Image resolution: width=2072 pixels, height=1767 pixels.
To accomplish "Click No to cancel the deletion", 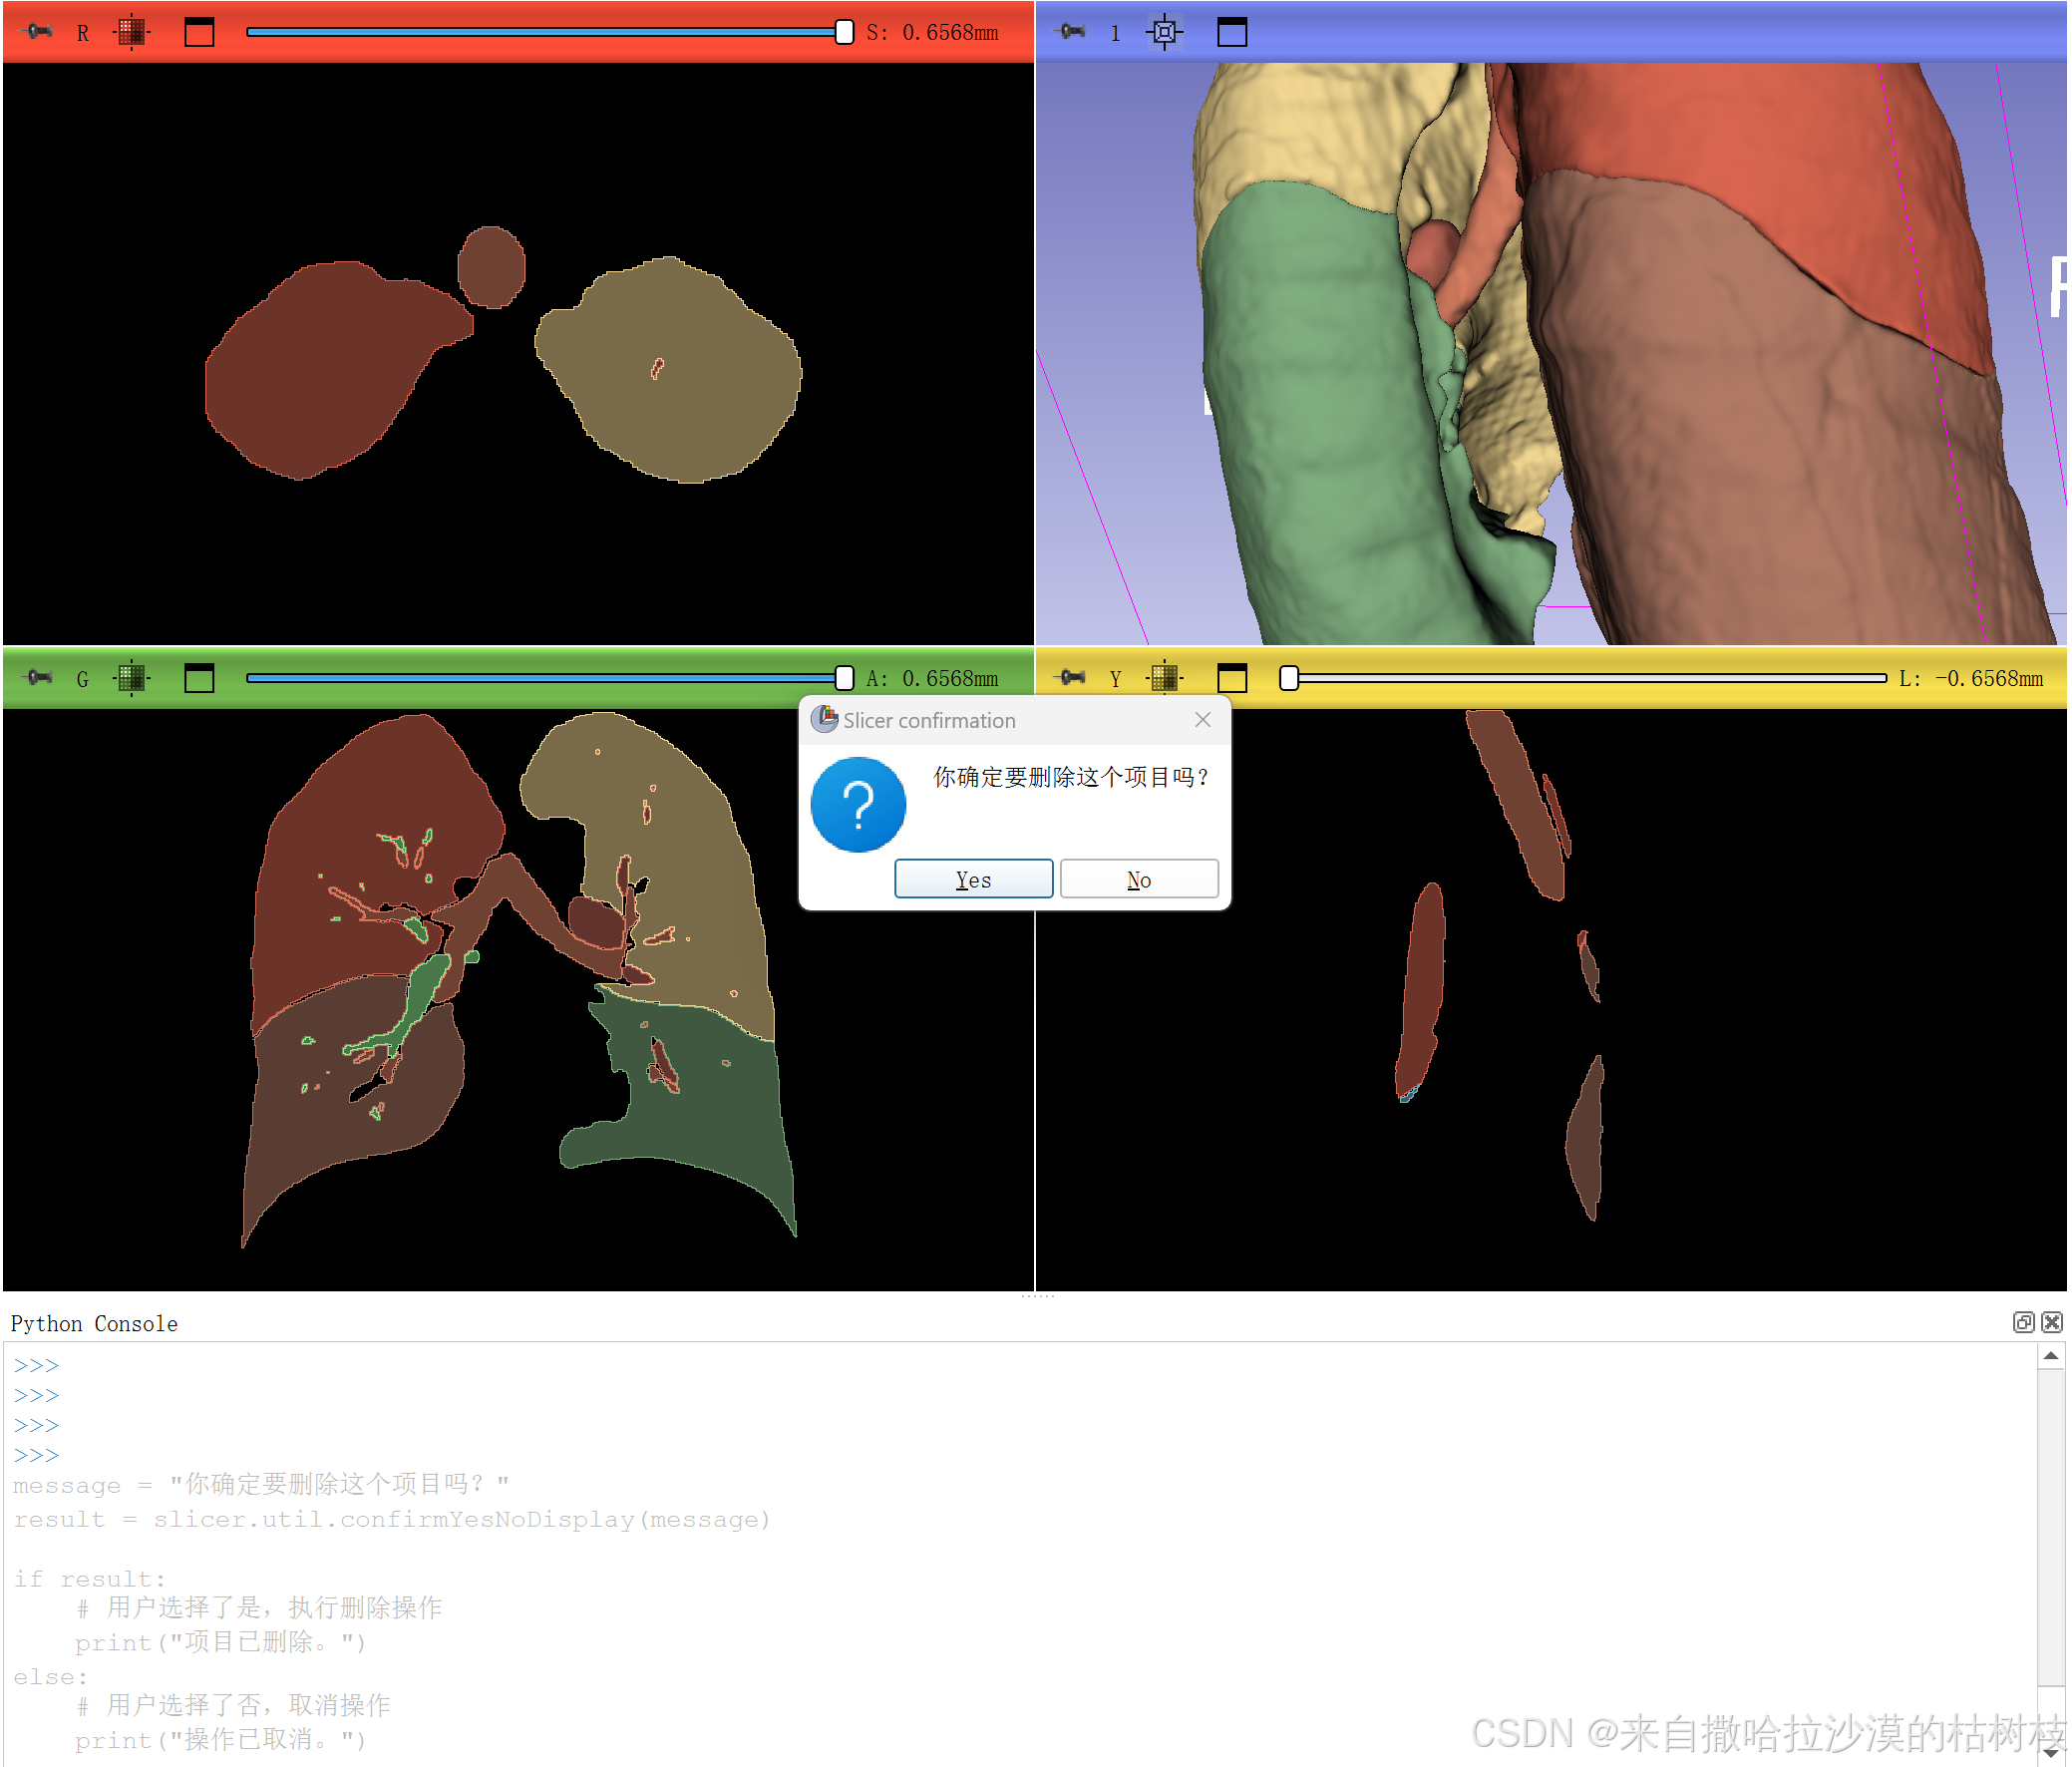I will pos(1138,878).
